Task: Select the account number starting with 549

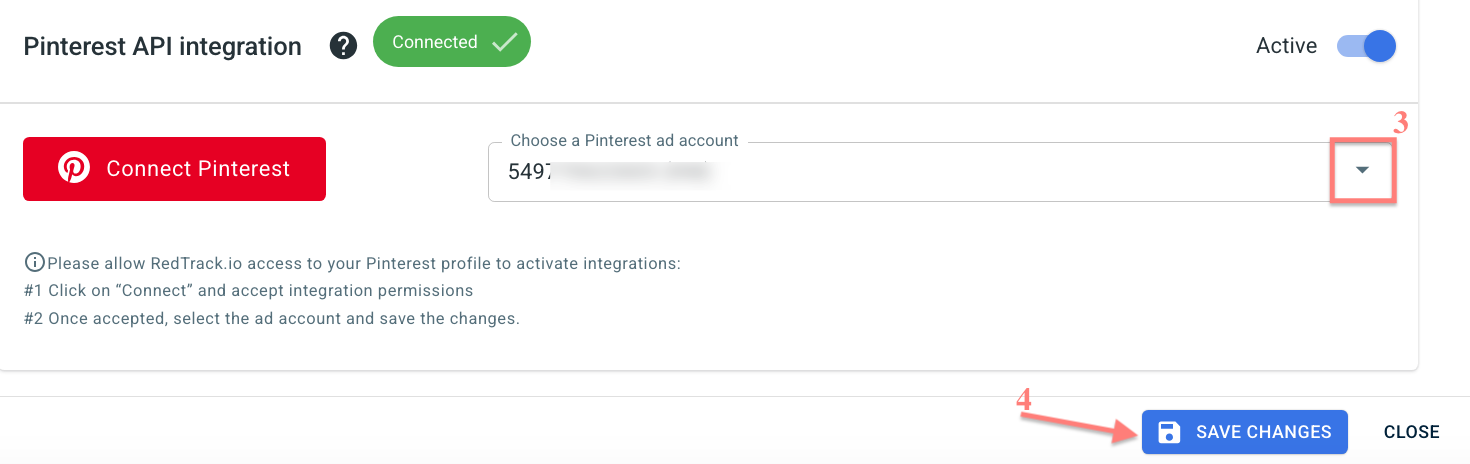Action: [x=610, y=171]
